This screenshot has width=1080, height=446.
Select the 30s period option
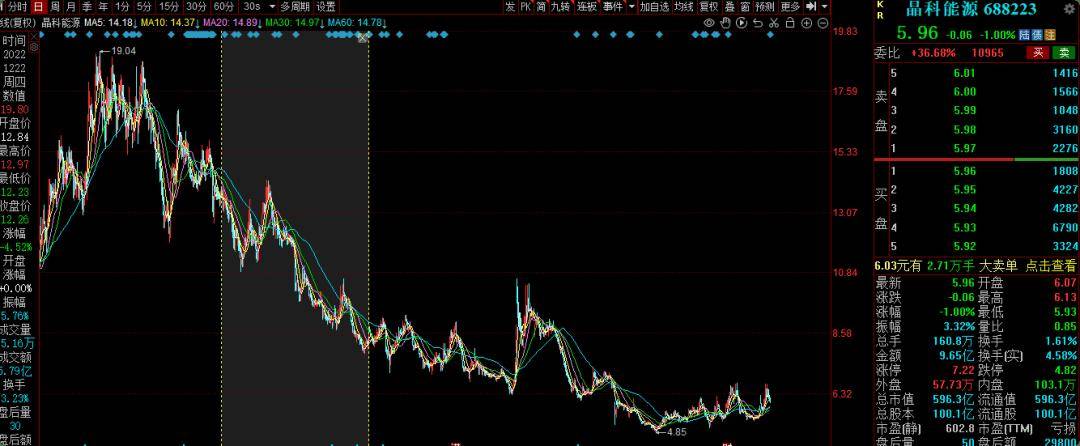click(x=253, y=7)
